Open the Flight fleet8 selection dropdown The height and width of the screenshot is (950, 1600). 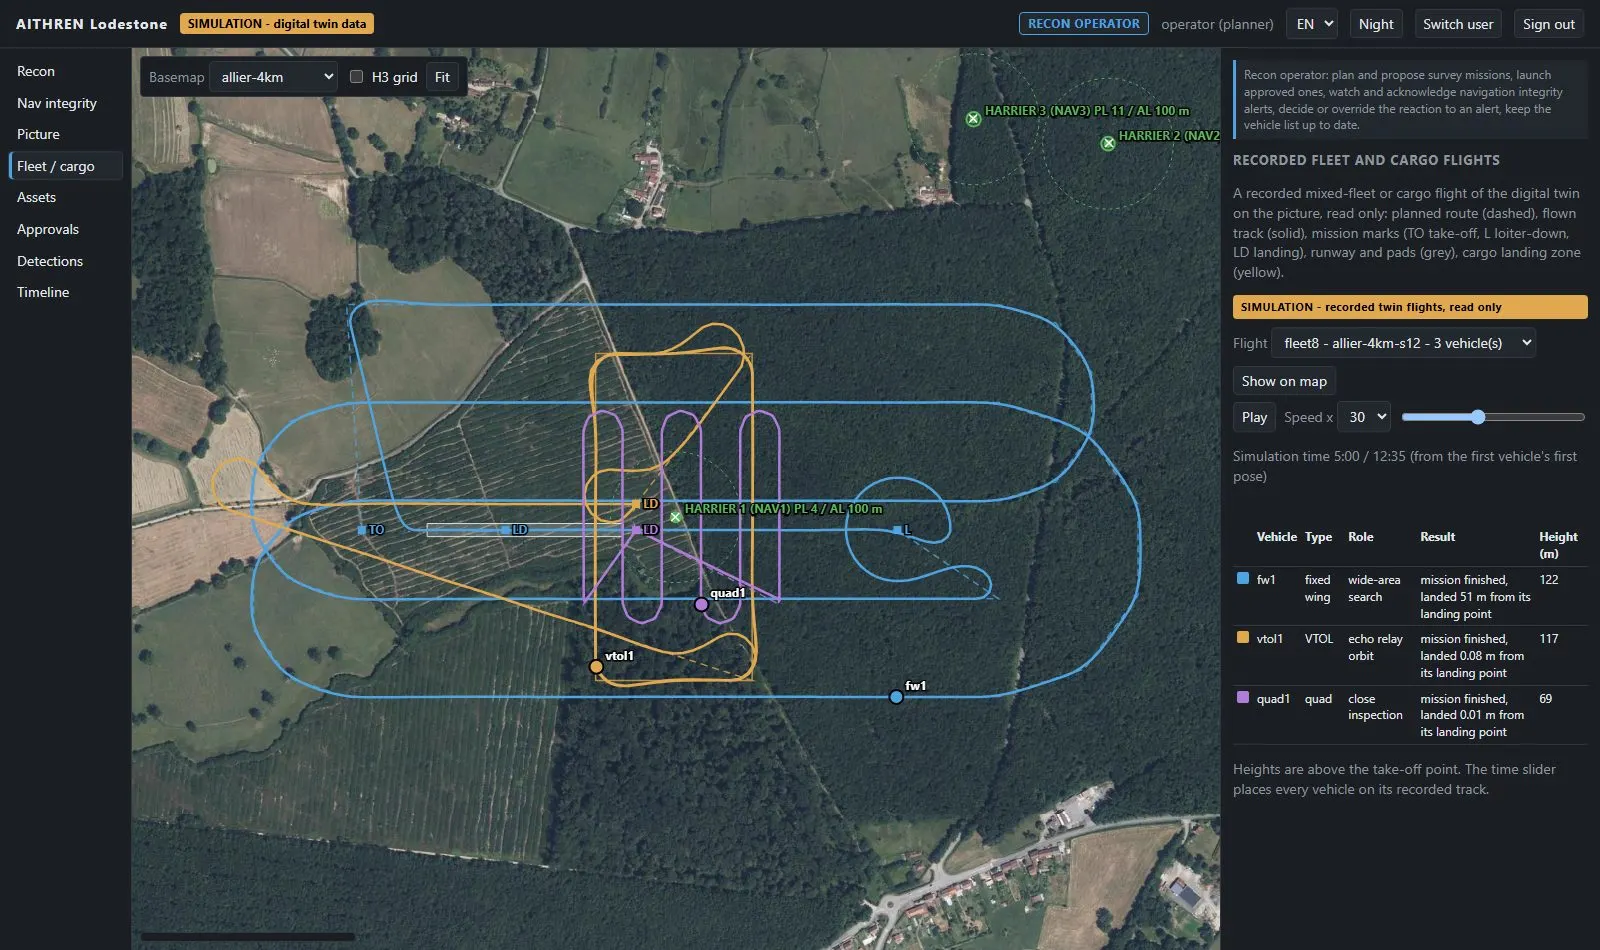coord(1403,343)
